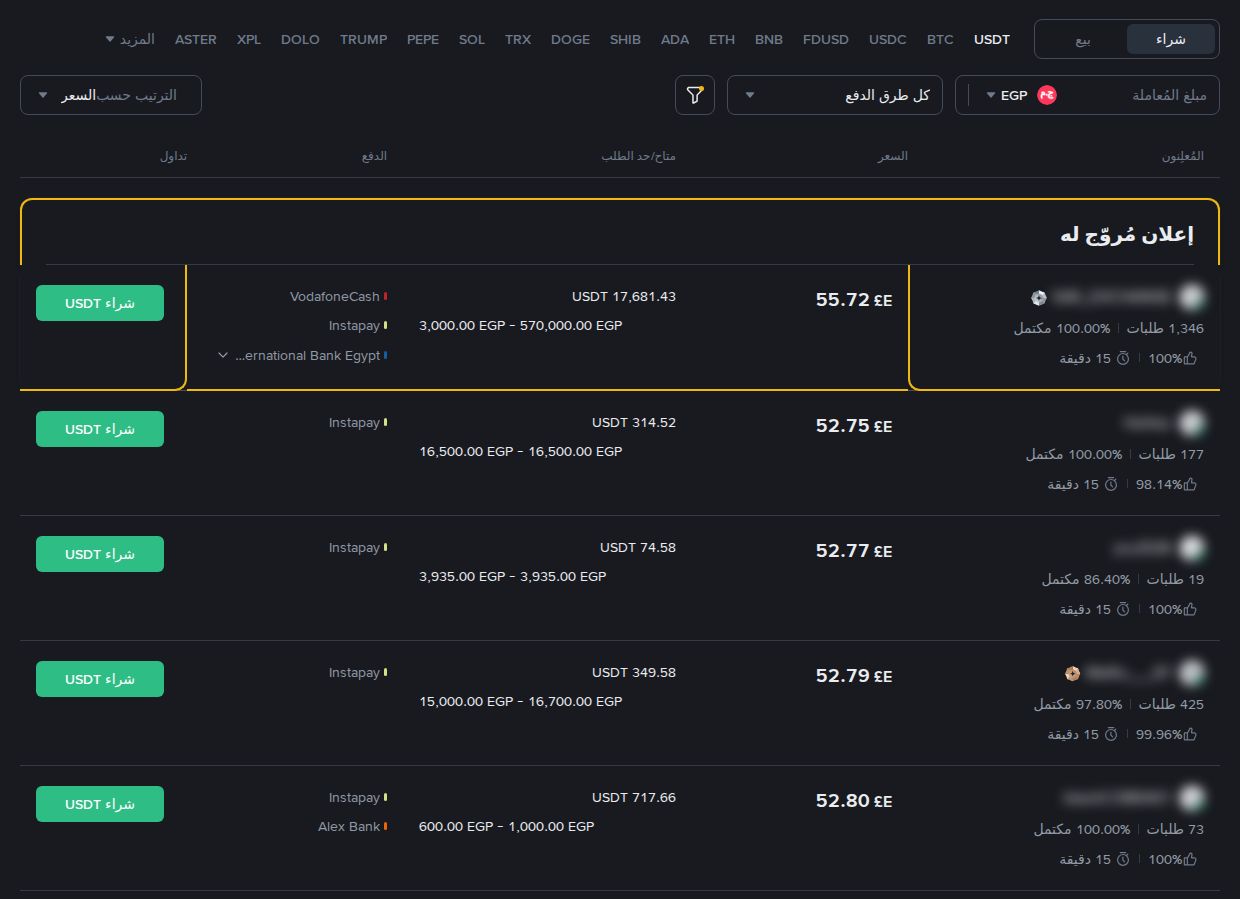Select the USDT coin tab
This screenshot has height=899, width=1240.
coord(992,40)
